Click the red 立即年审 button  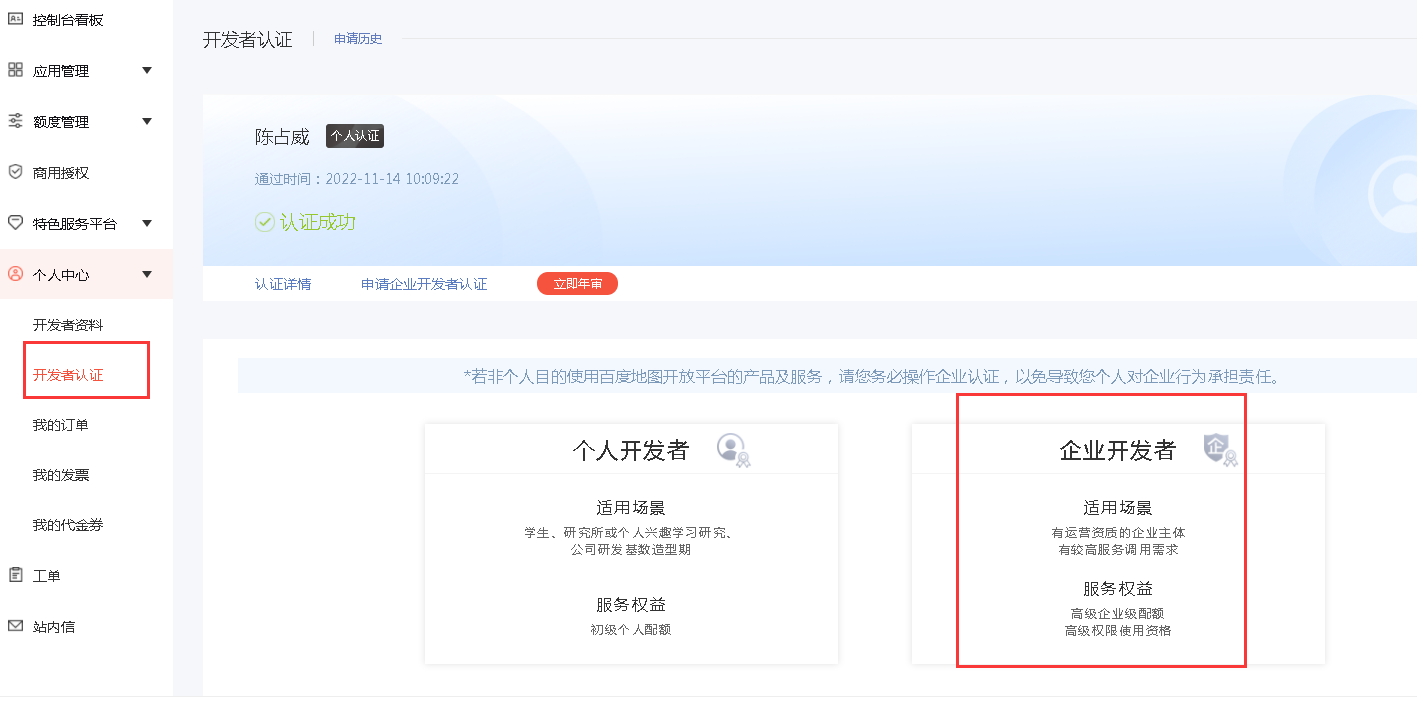point(577,284)
